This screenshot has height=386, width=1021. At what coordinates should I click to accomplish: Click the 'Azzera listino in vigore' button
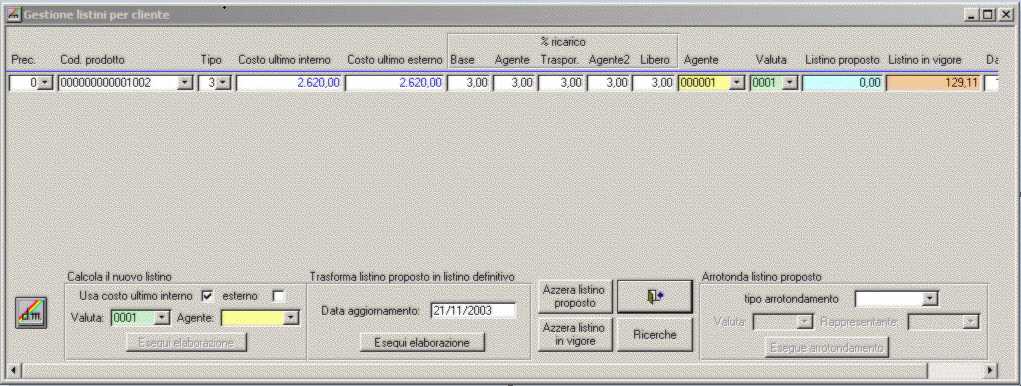[574, 335]
